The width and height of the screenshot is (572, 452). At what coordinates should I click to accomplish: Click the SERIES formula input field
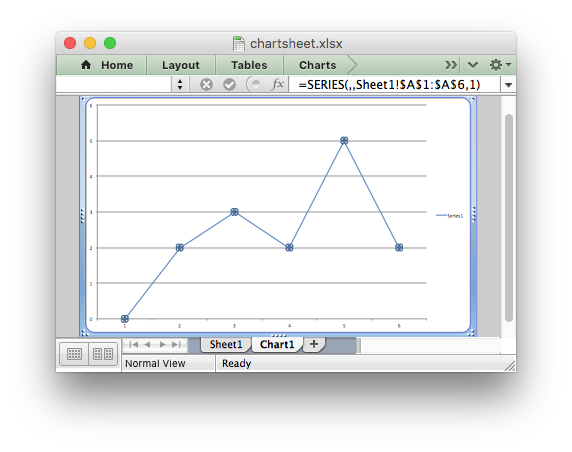pyautogui.click(x=394, y=85)
